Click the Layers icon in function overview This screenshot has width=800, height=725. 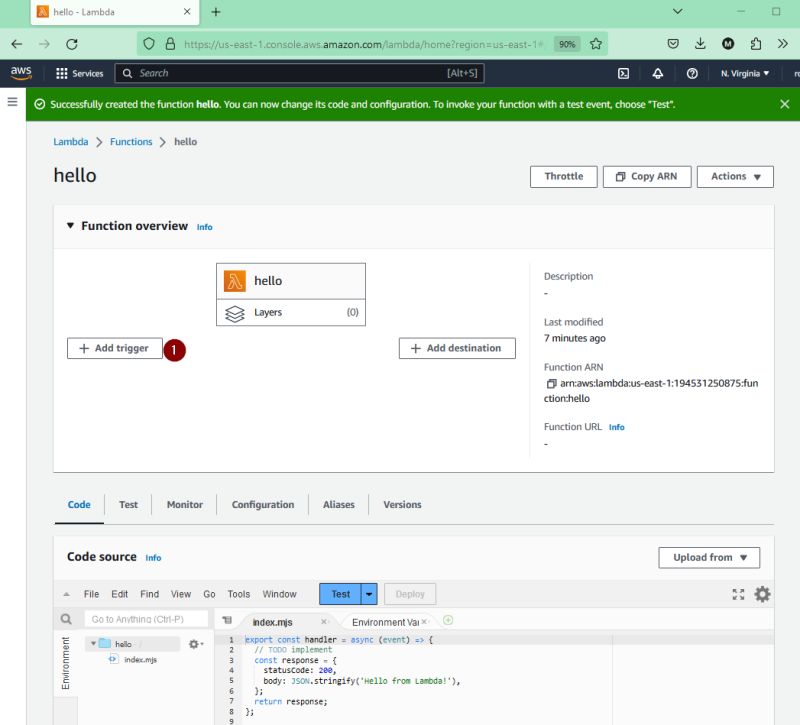click(x=232, y=312)
